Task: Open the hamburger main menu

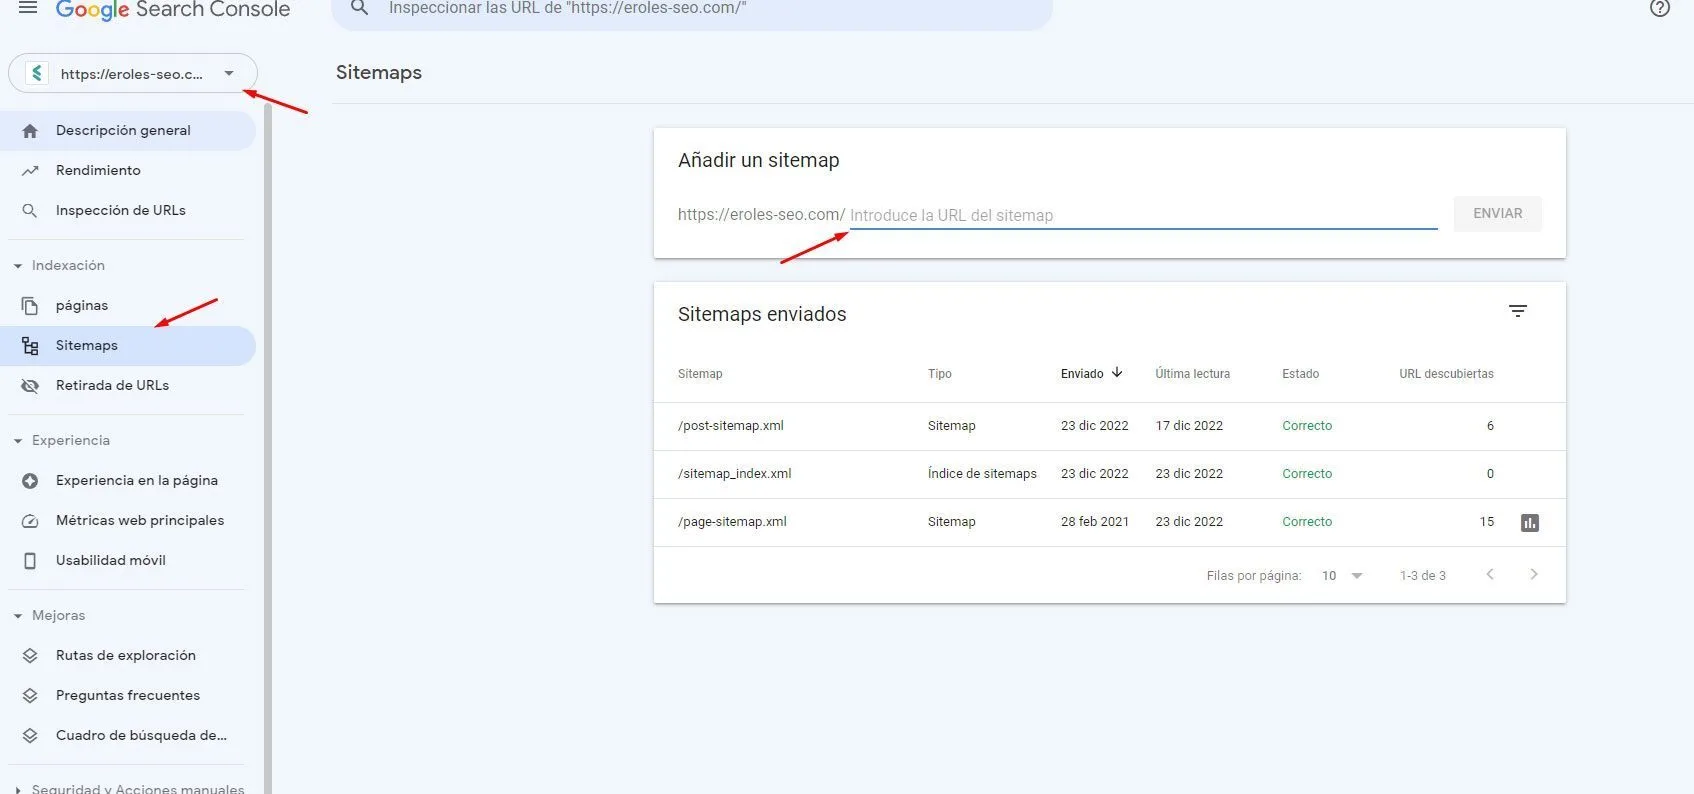Action: tap(28, 8)
